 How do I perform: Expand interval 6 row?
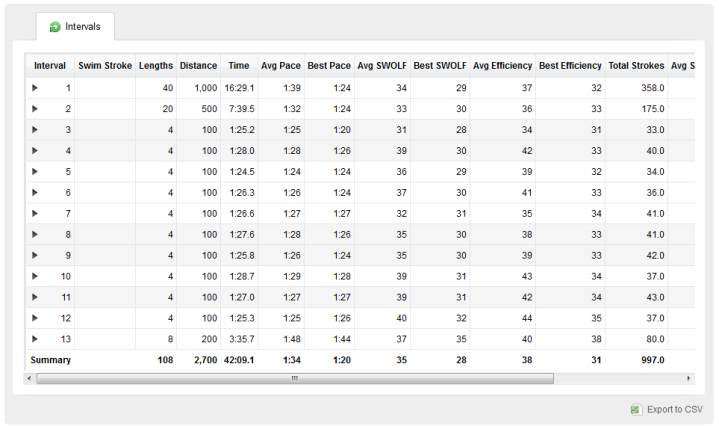click(35, 193)
